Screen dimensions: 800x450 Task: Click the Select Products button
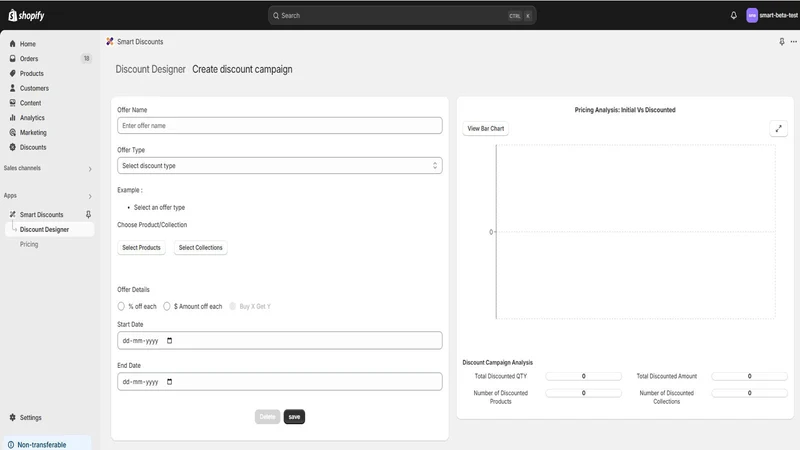141,247
